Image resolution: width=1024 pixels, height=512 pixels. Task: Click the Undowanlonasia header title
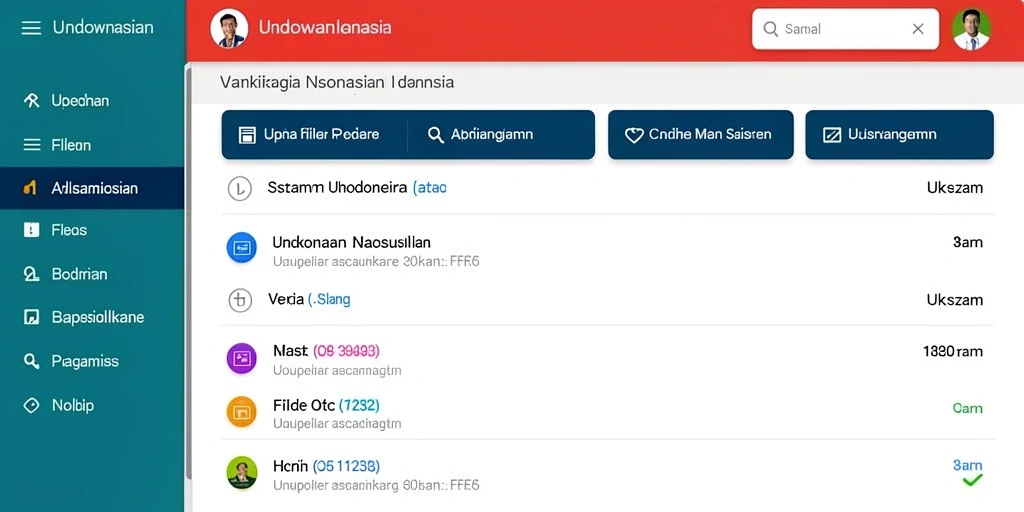[x=325, y=27]
